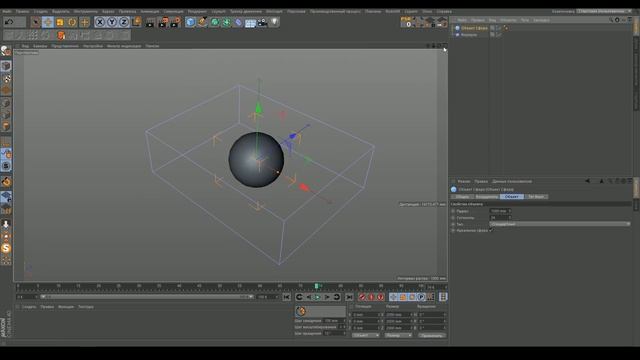Toggle position keyframe recording
Screen dimensions: 640x360
click(393, 297)
